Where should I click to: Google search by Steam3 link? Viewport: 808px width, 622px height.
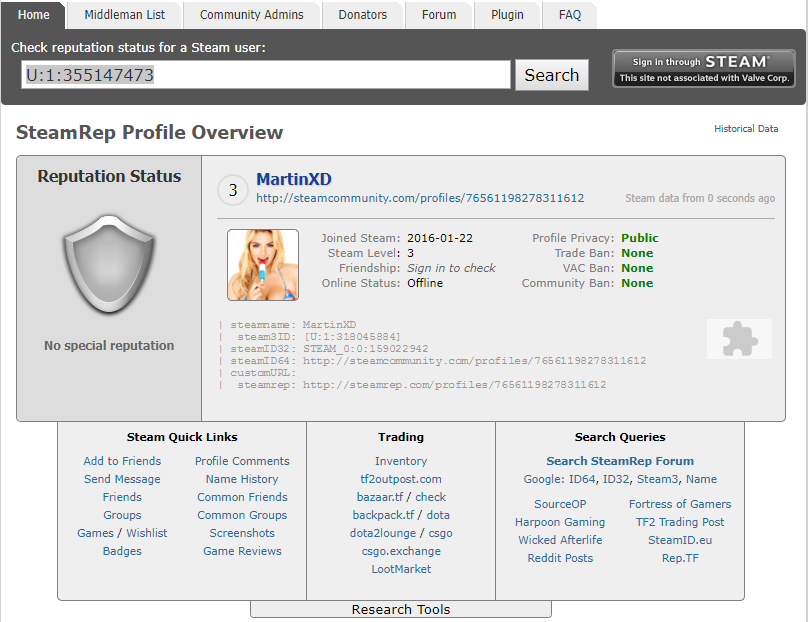[658, 479]
